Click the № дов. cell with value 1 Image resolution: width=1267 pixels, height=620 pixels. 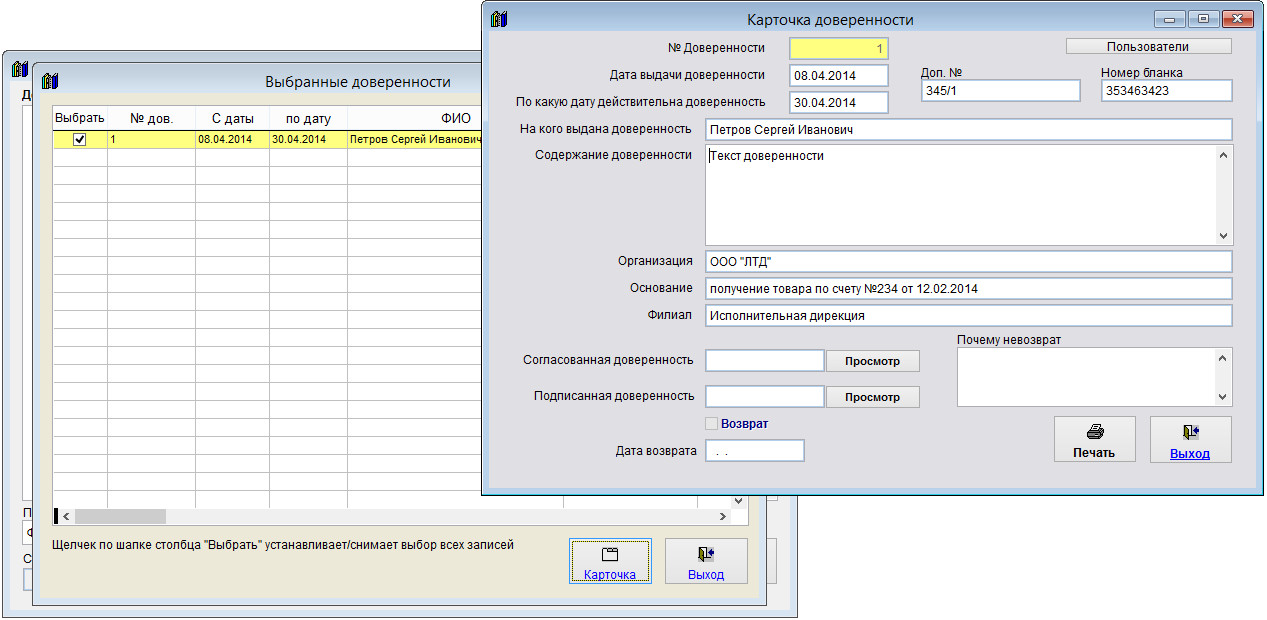[152, 140]
